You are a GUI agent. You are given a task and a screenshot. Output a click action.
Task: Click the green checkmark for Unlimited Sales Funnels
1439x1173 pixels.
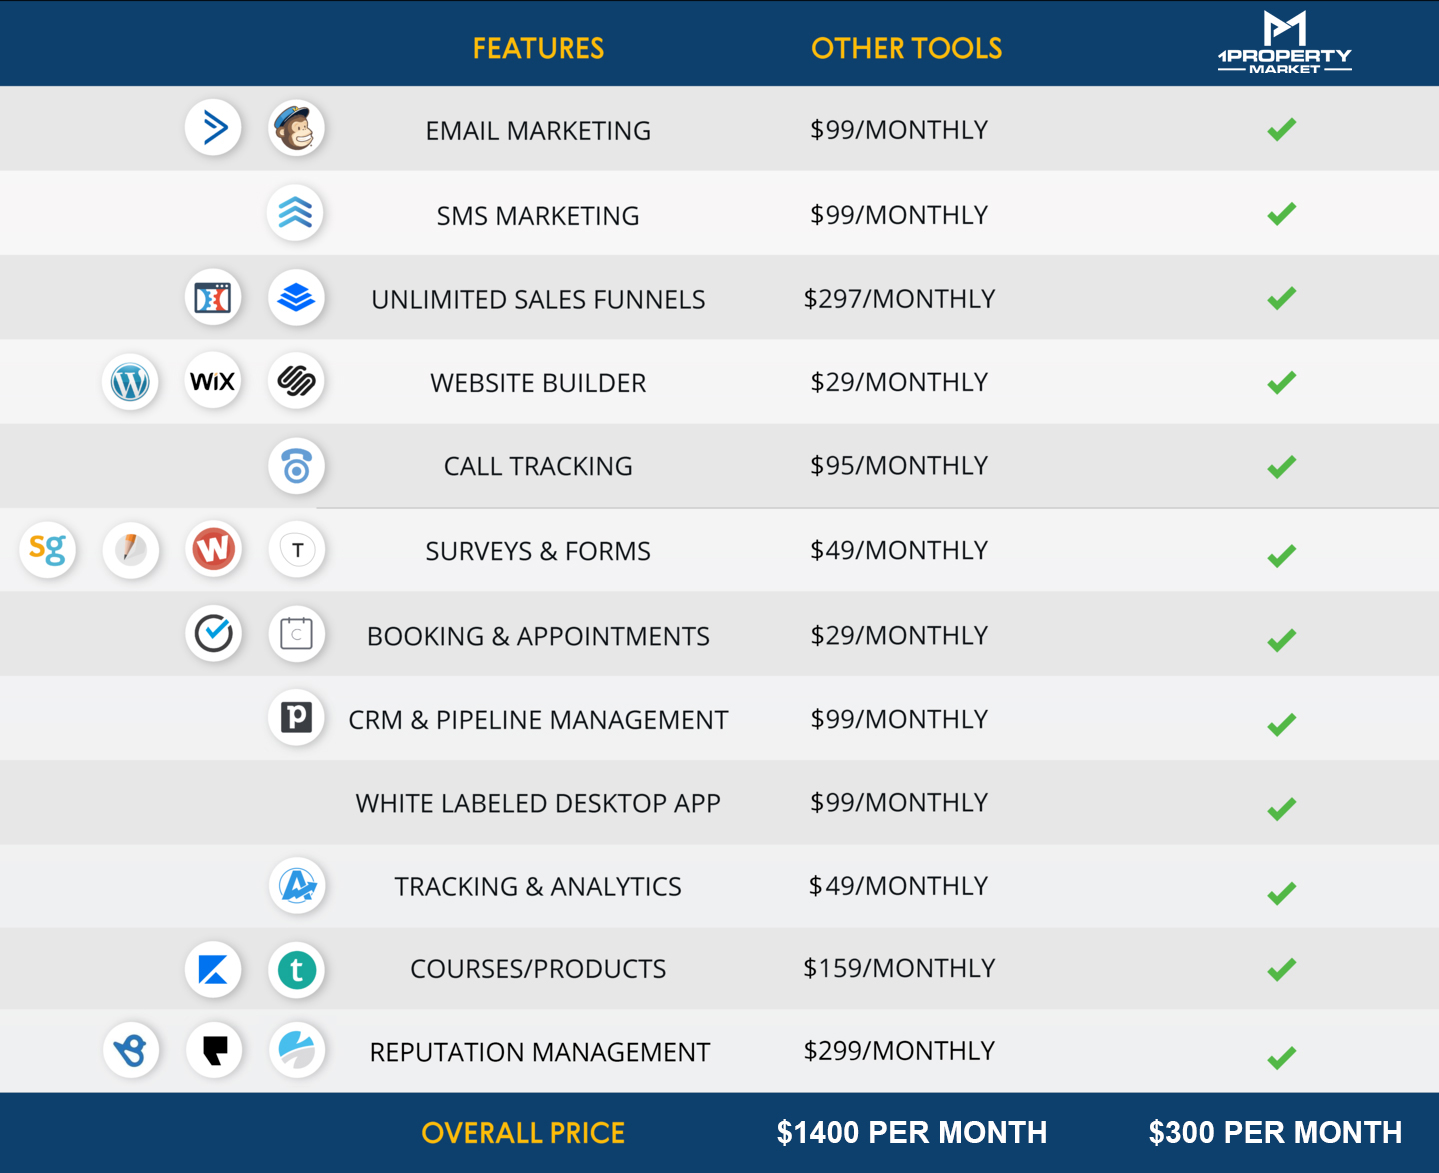coord(1281,298)
